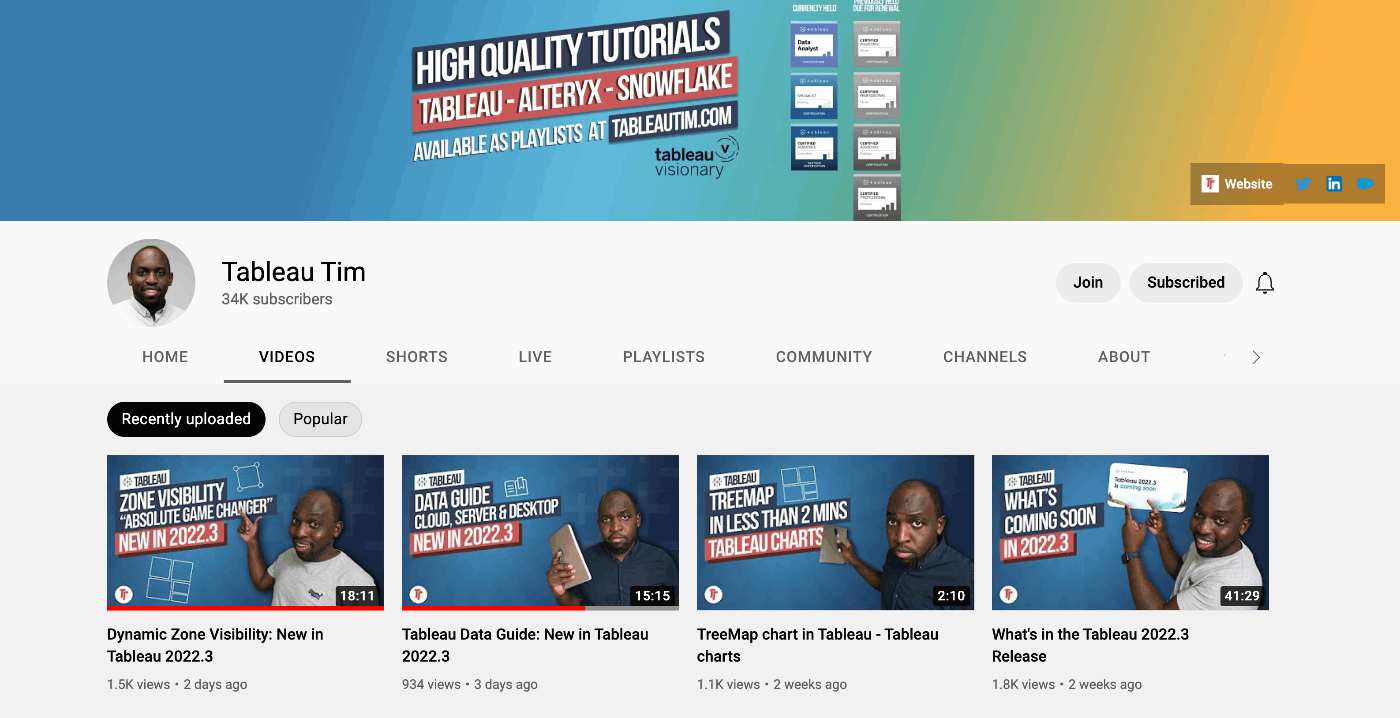Click the Join membership button
This screenshot has height=718, width=1400.
coord(1088,283)
